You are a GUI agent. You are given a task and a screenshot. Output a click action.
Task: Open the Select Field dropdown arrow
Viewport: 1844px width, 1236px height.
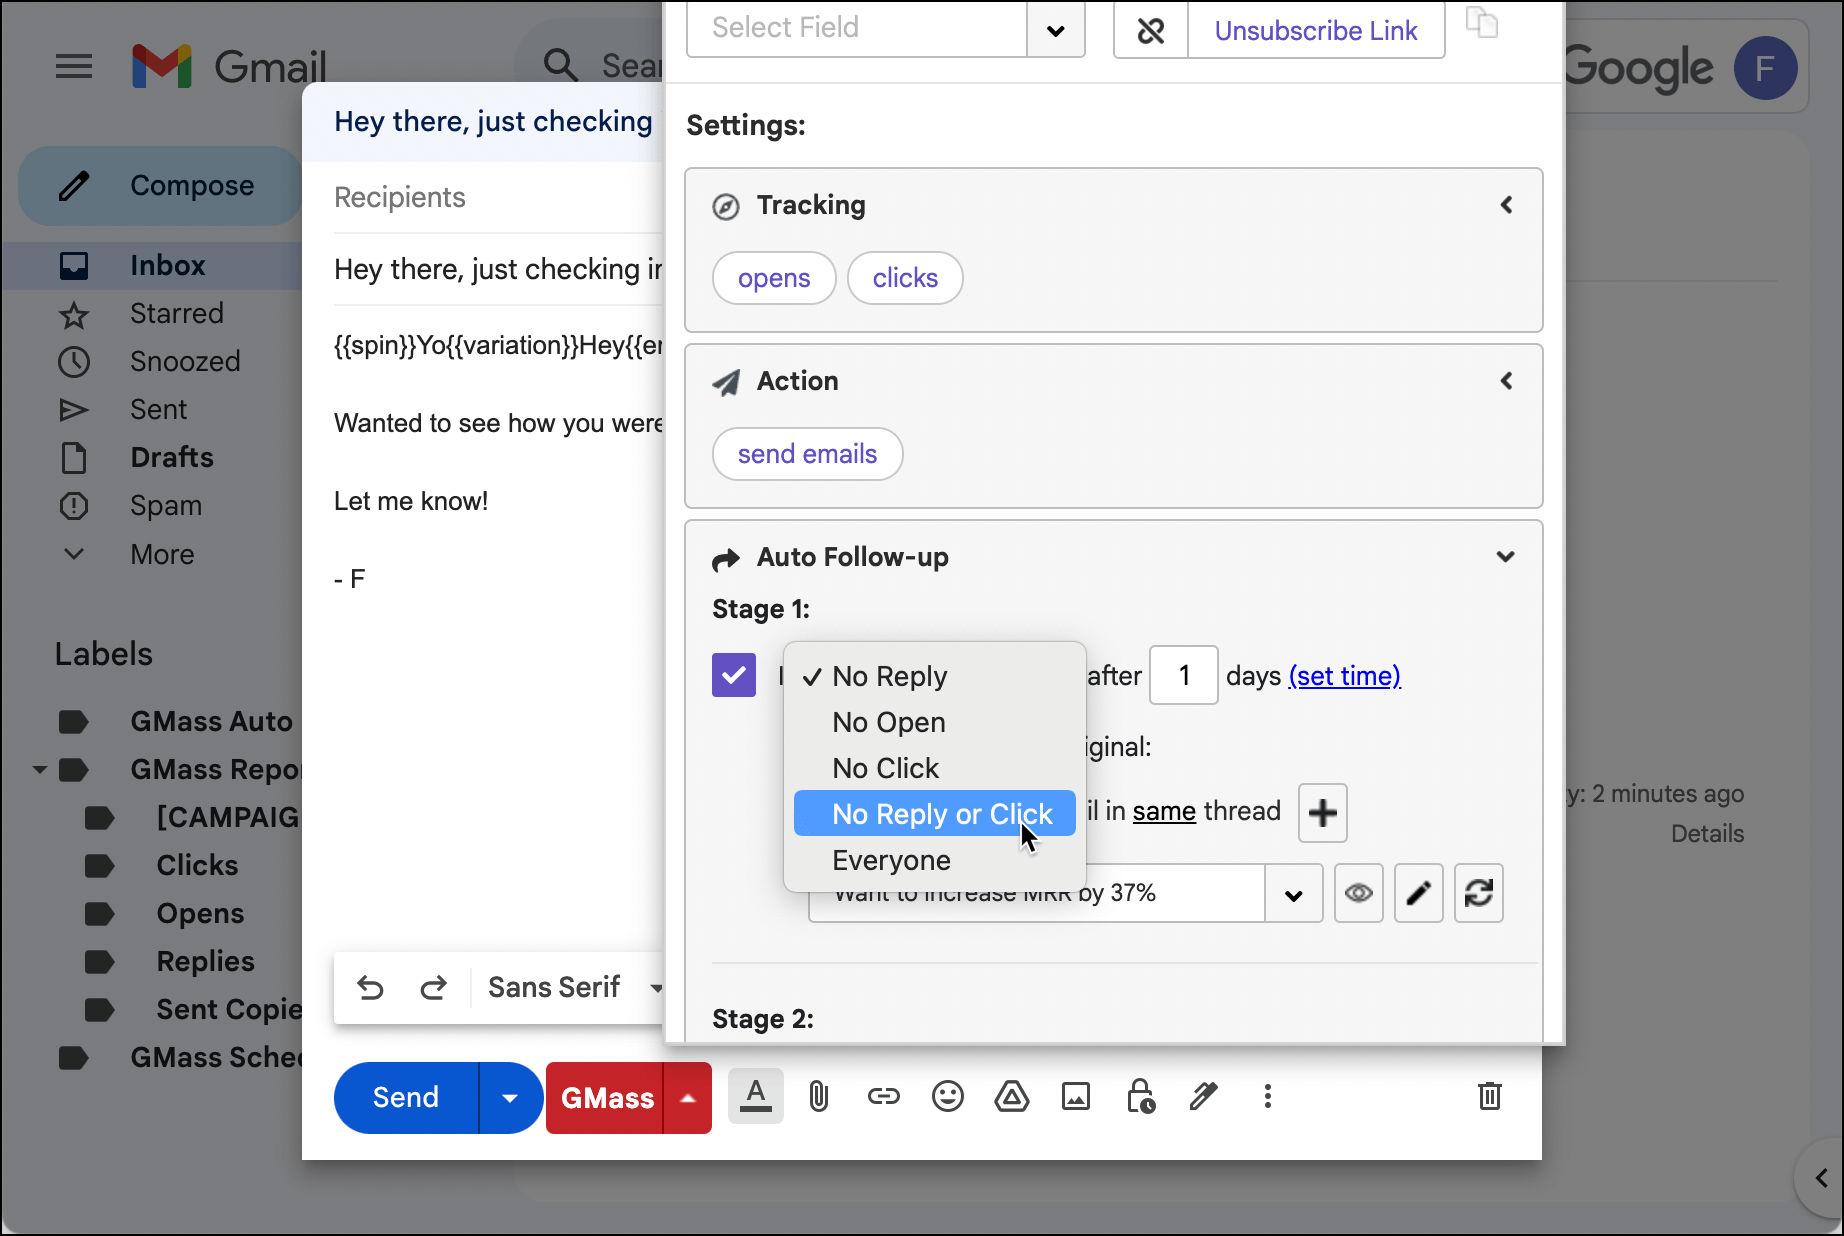pos(1056,30)
